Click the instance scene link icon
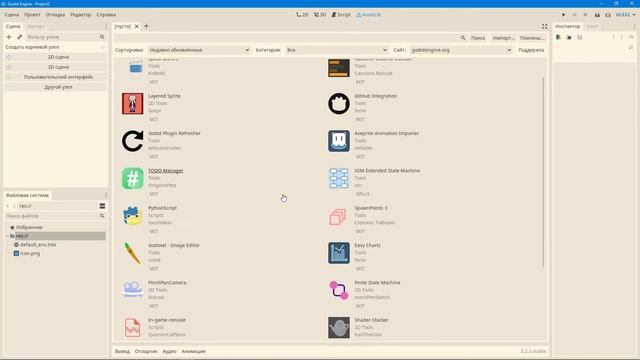This screenshot has height=360, width=640. pos(19,37)
